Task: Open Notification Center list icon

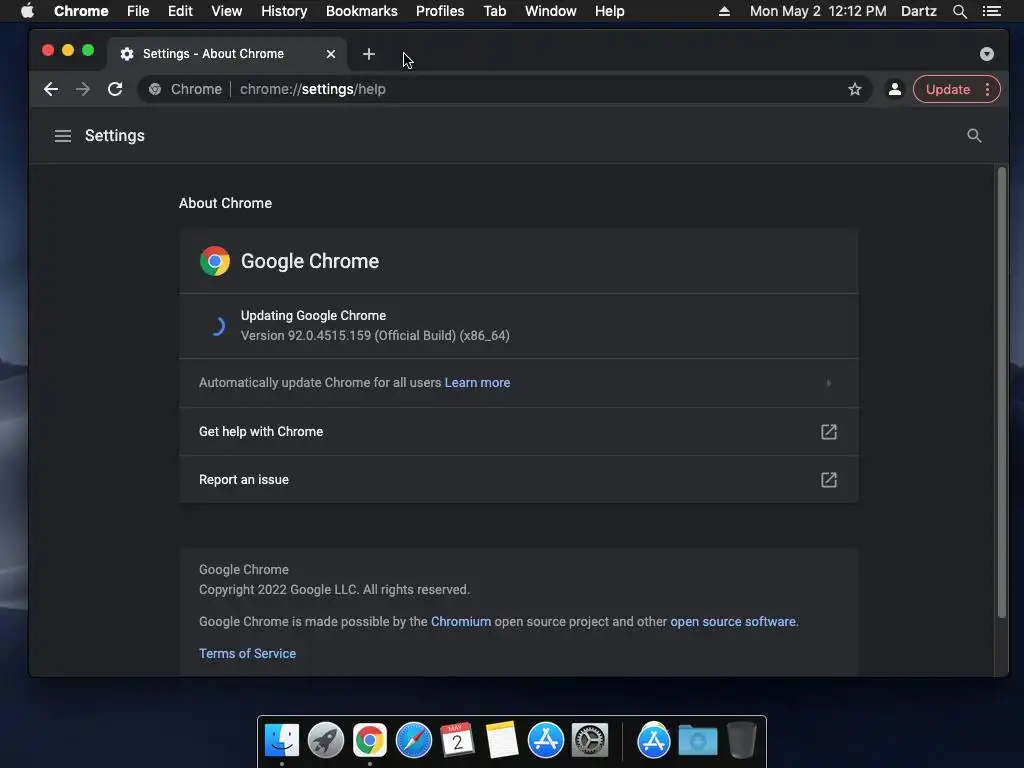Action: (x=991, y=11)
